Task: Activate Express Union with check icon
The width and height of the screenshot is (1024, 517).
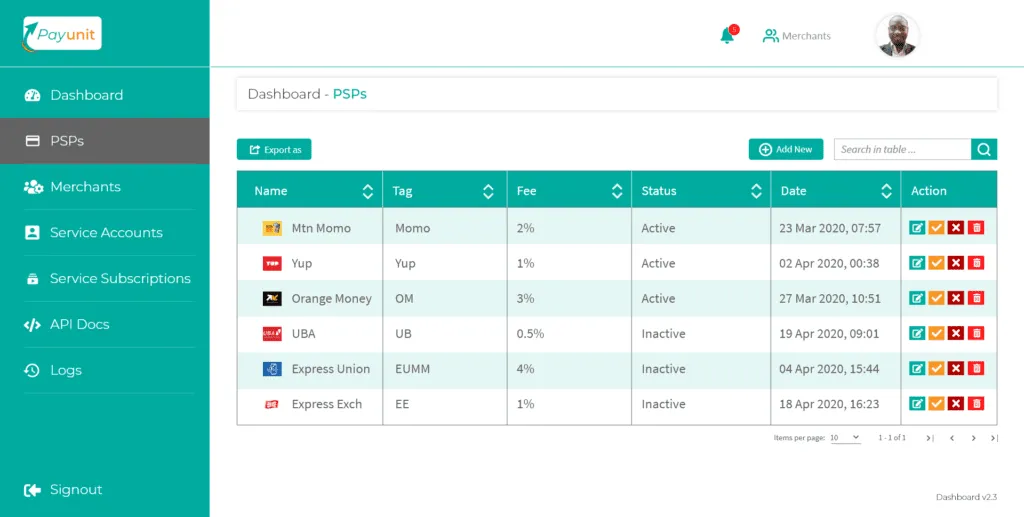Action: click(x=936, y=369)
